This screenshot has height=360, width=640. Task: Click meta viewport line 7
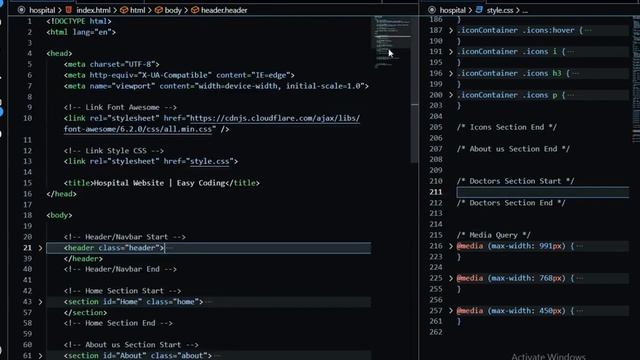pyautogui.click(x=216, y=86)
